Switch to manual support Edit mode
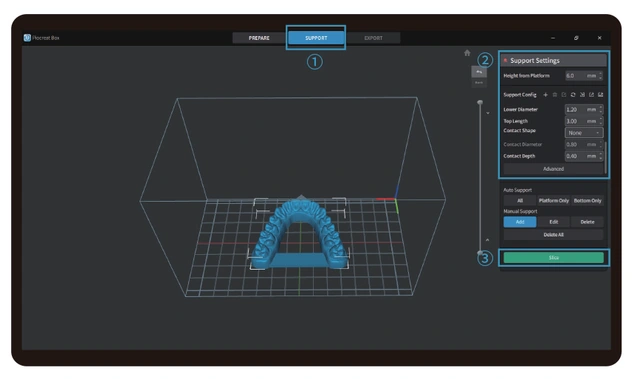The width and height of the screenshot is (640, 379). [553, 222]
